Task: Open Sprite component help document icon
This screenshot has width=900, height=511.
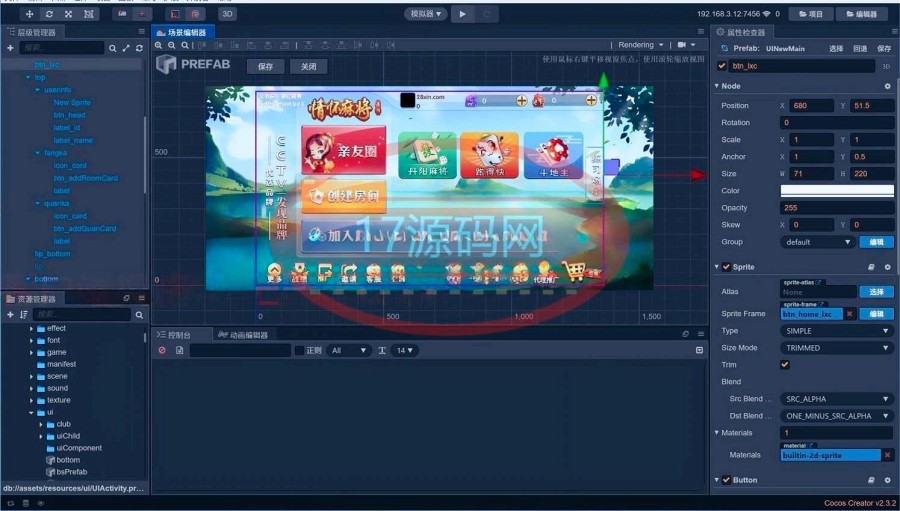Action: pyautogui.click(x=871, y=267)
